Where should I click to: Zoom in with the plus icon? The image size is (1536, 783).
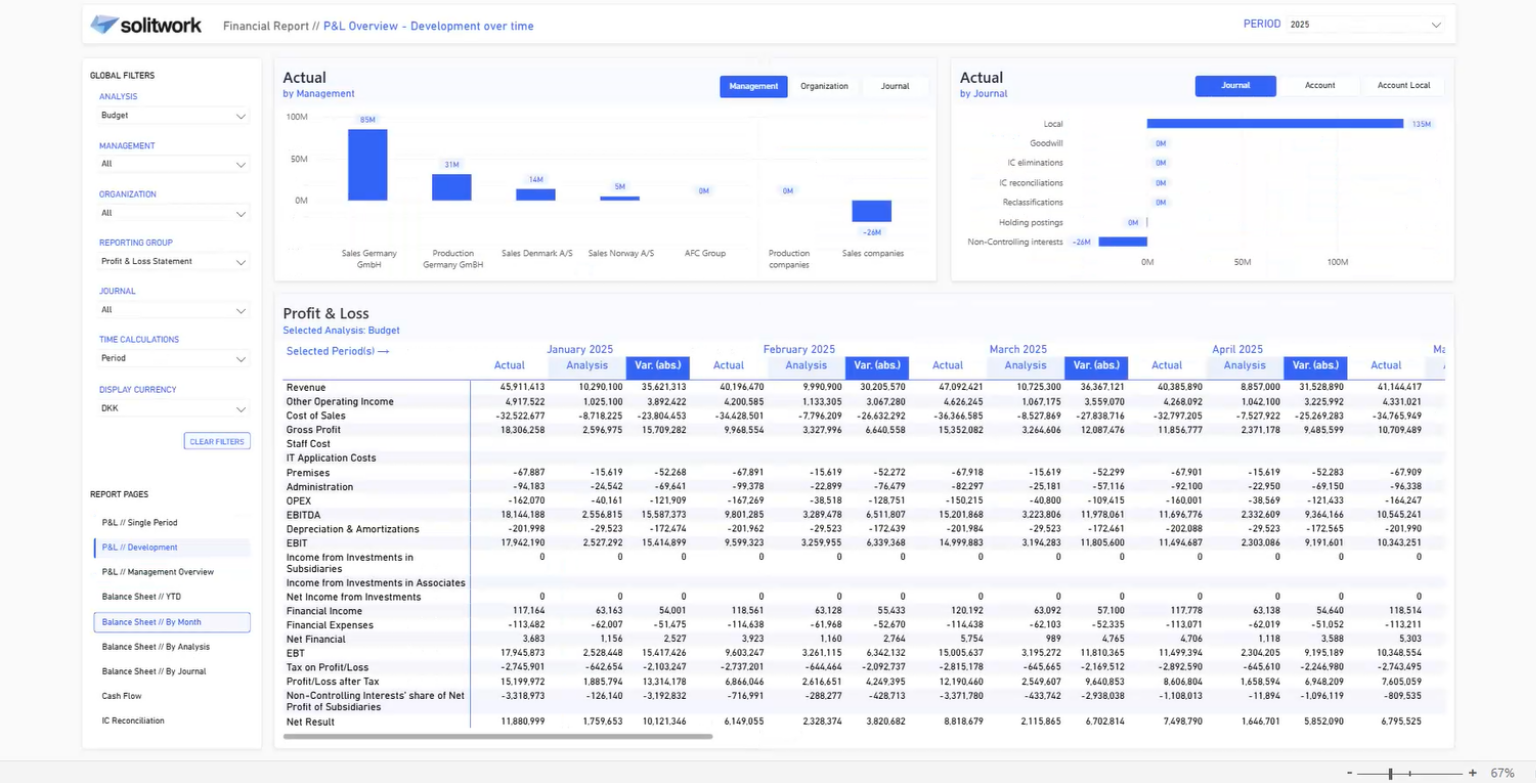pyautogui.click(x=1472, y=773)
